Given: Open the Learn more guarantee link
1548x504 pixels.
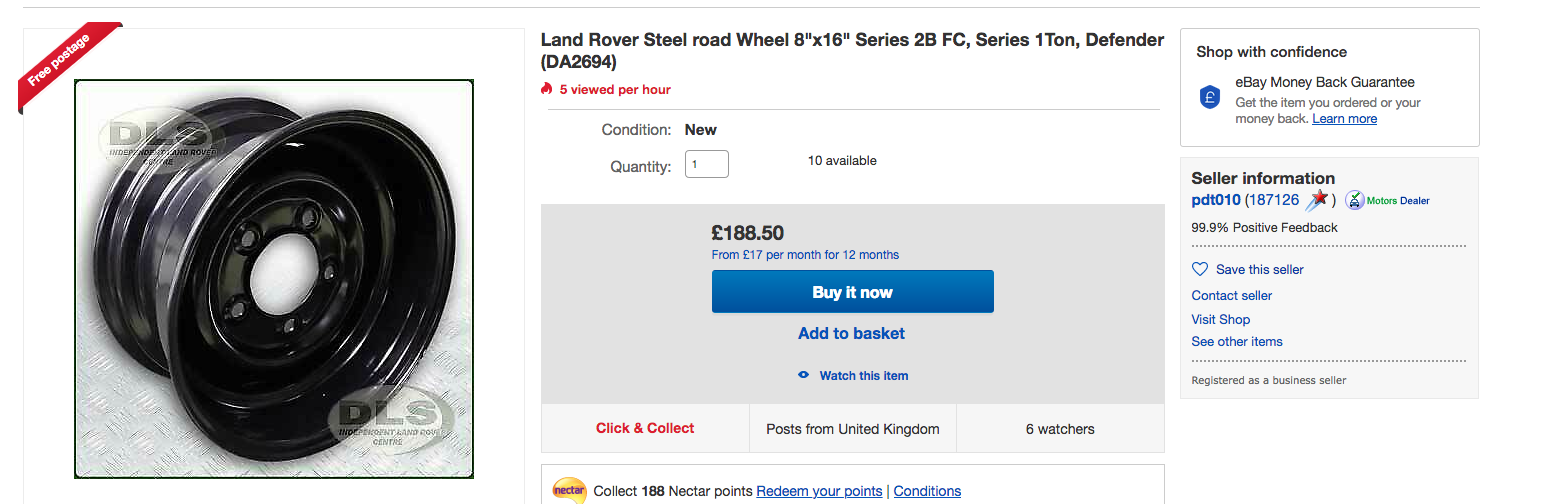Looking at the screenshot, I should pyautogui.click(x=1344, y=118).
